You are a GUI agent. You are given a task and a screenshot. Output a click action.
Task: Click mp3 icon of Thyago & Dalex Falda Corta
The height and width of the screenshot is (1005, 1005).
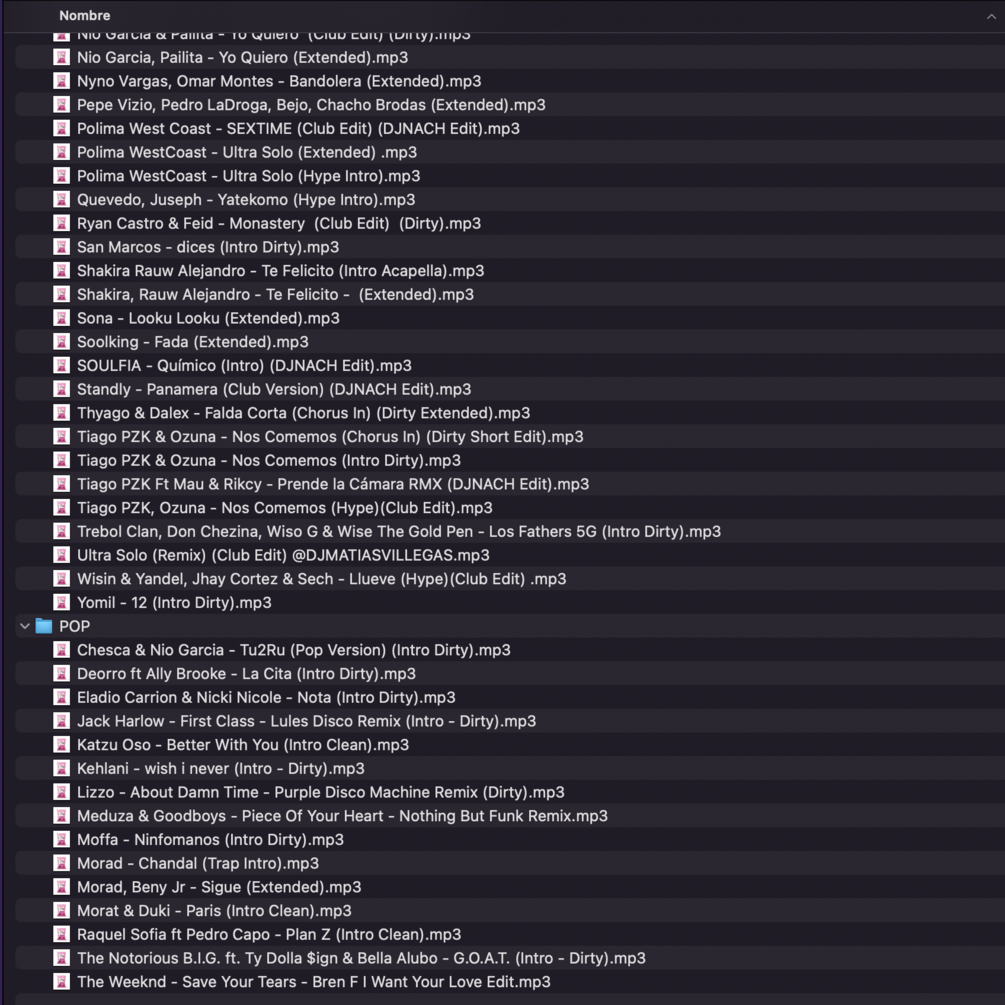pyautogui.click(x=62, y=413)
